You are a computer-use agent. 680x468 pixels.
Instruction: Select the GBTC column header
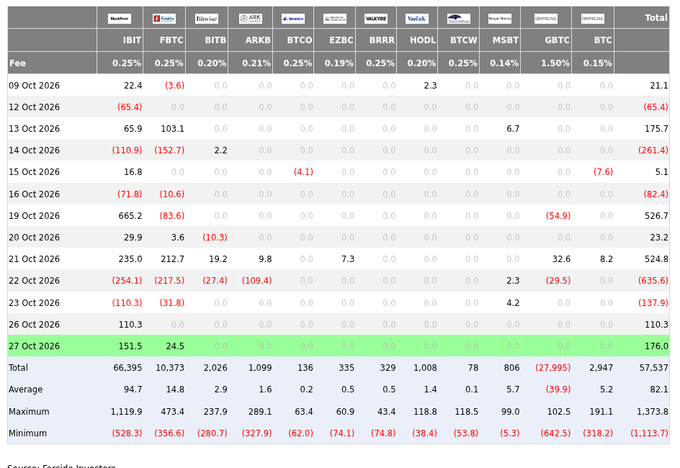546,40
